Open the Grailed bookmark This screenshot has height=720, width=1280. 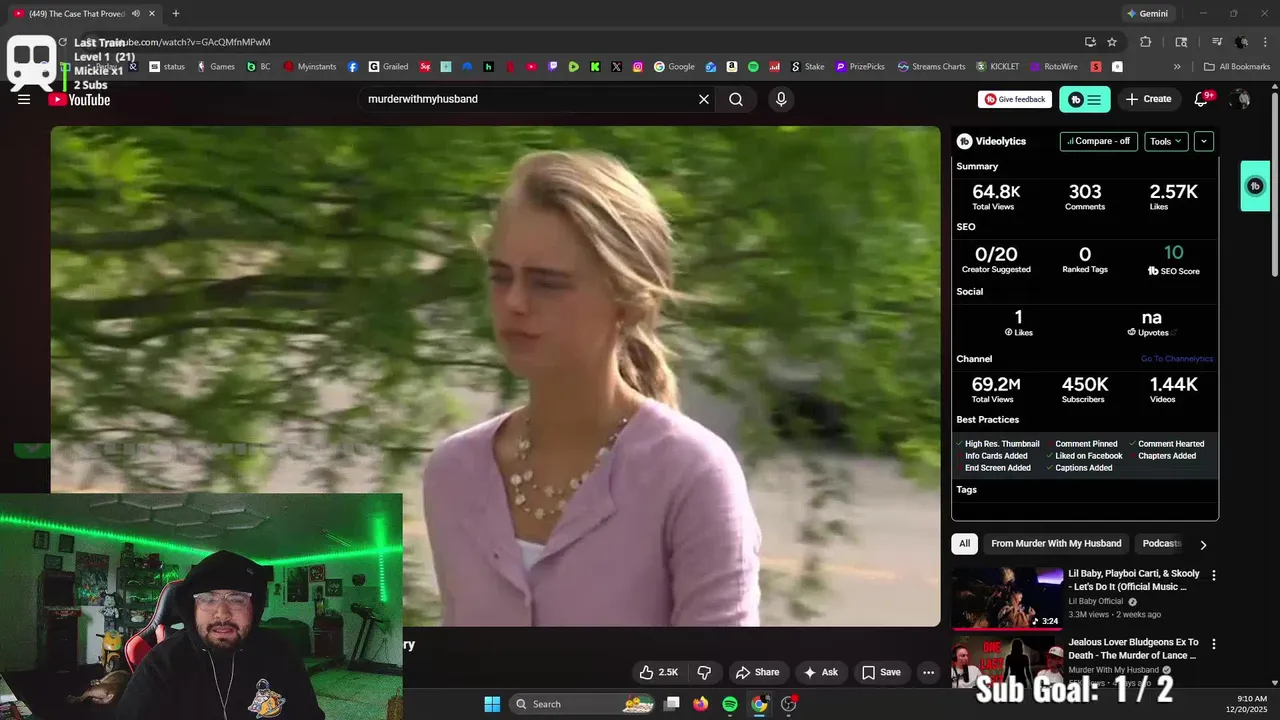(388, 67)
